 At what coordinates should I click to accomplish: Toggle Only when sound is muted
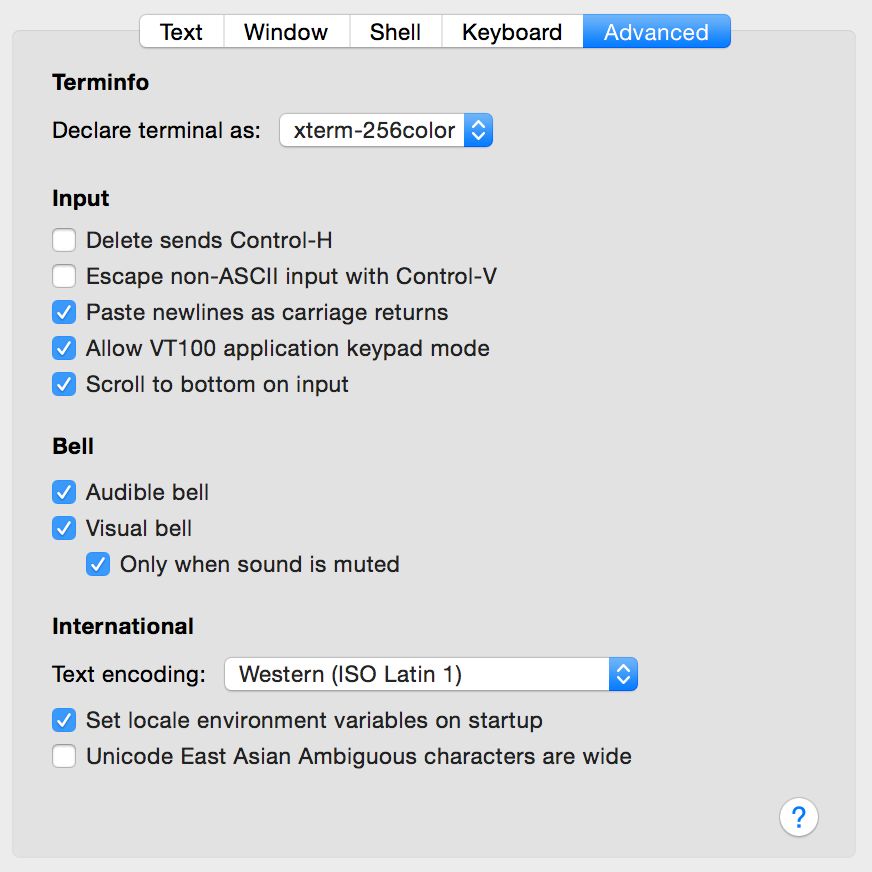coord(98,564)
